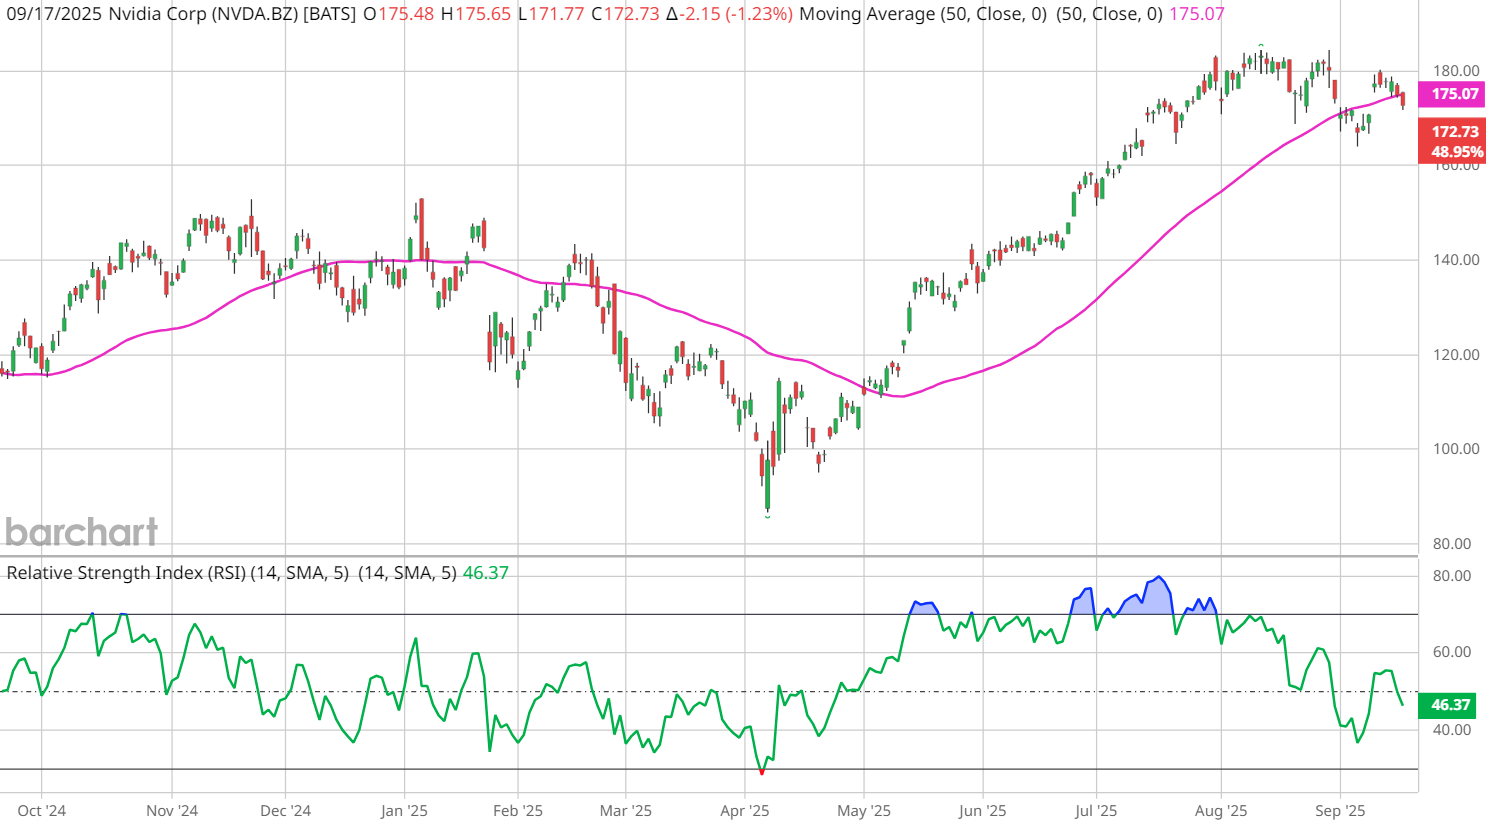
Task: Click the Oct '24 date axis label
Action: pyautogui.click(x=42, y=811)
